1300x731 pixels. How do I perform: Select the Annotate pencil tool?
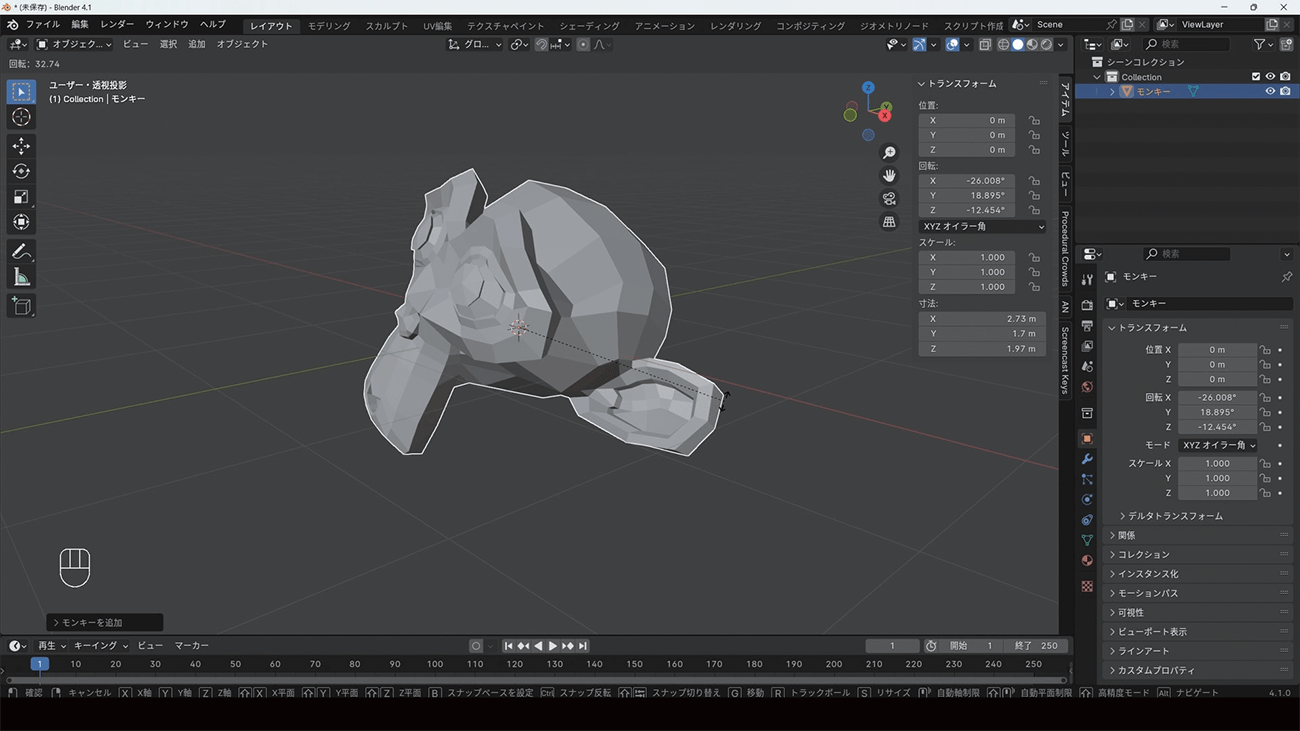click(21, 252)
